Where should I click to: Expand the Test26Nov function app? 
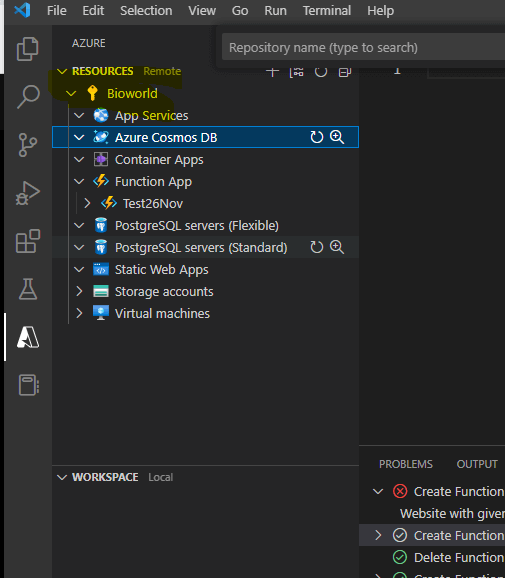(87, 203)
